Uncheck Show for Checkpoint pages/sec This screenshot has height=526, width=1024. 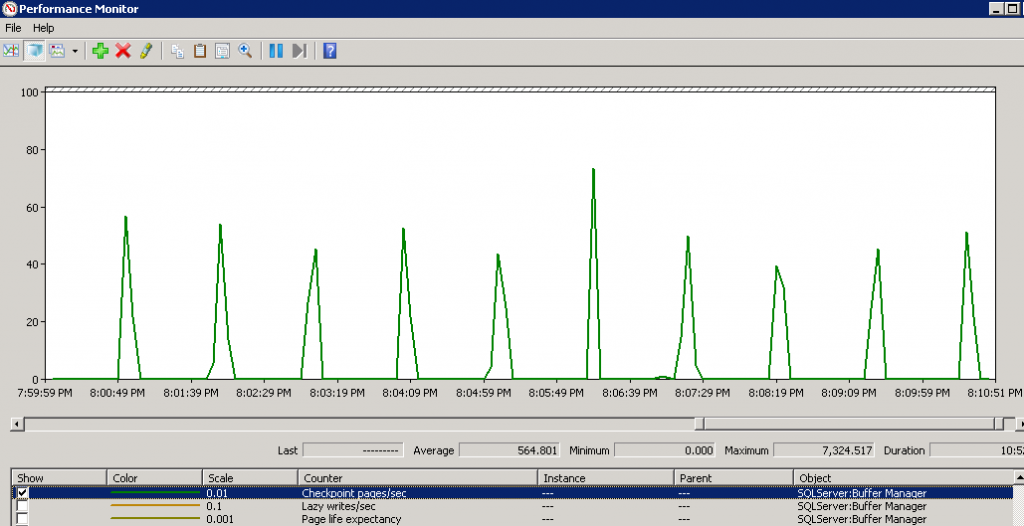pyautogui.click(x=22, y=493)
